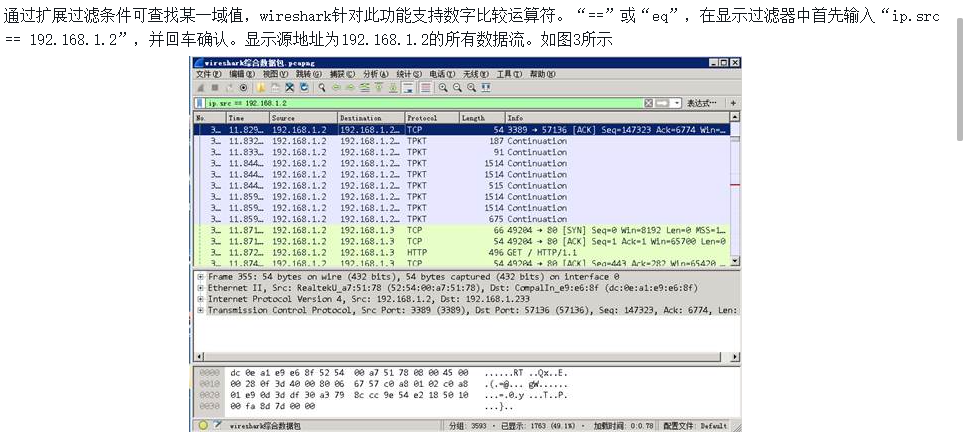Open the 无线 menu
This screenshot has width=963, height=438.
coord(475,74)
